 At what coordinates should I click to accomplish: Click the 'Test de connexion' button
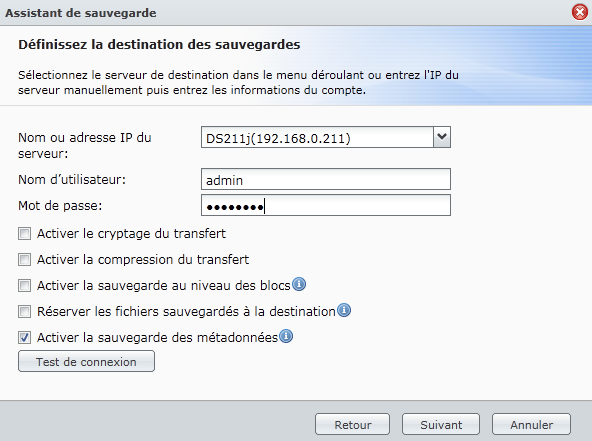86,361
